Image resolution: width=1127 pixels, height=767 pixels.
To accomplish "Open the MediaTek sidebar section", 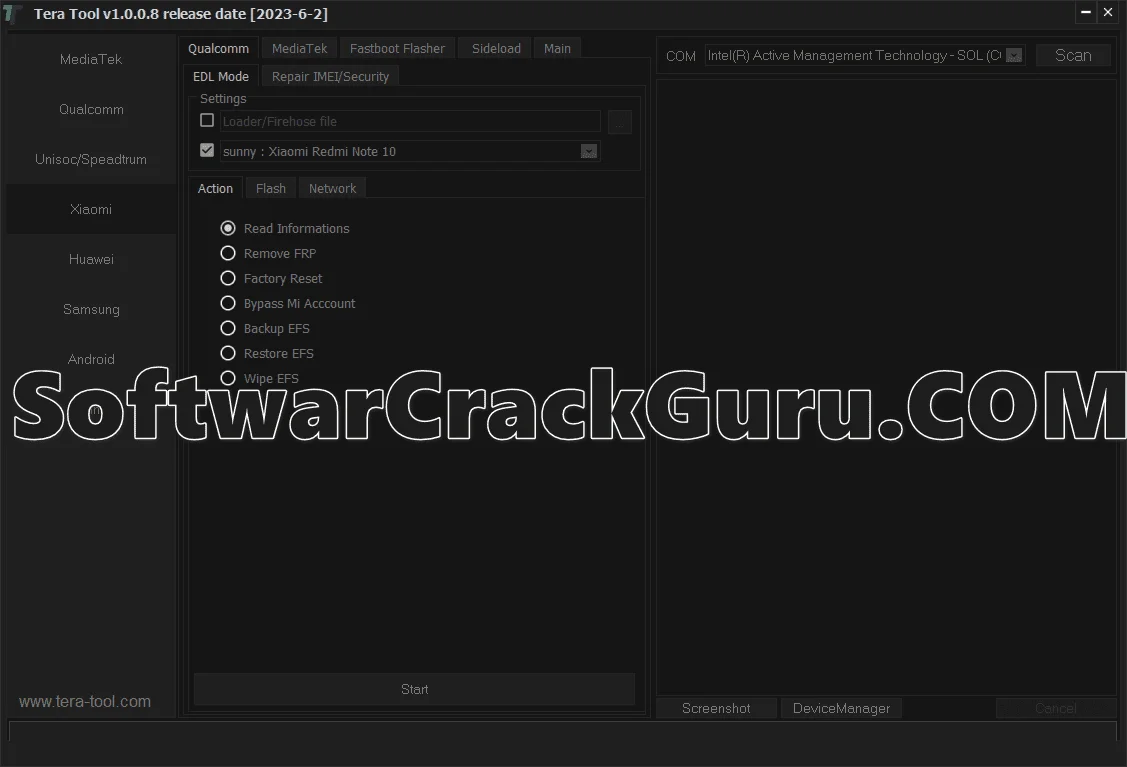I will click(91, 60).
